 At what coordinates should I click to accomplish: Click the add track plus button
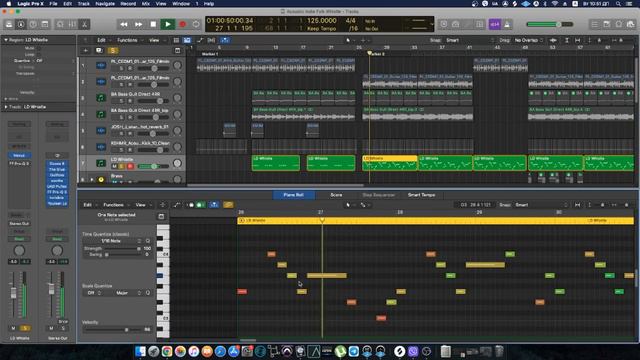pos(86,51)
